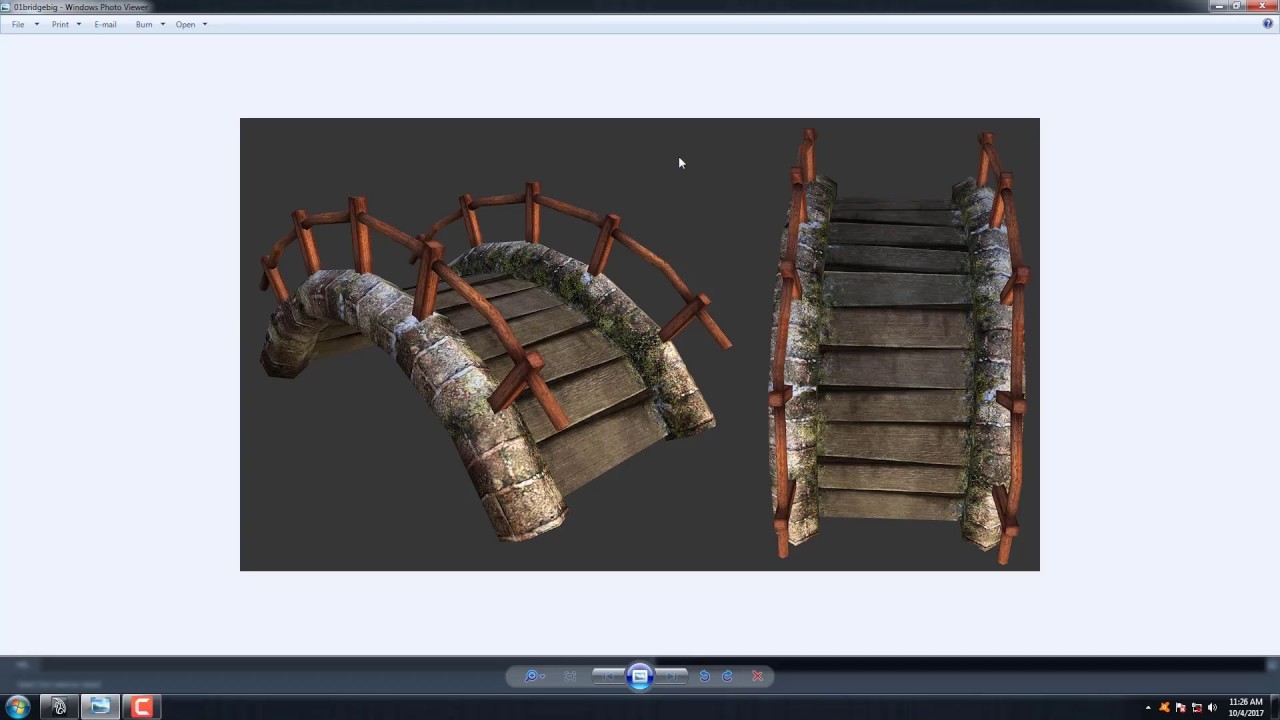Viewport: 1280px width, 720px height.
Task: Rotate the image counterclockwise
Action: tap(704, 676)
